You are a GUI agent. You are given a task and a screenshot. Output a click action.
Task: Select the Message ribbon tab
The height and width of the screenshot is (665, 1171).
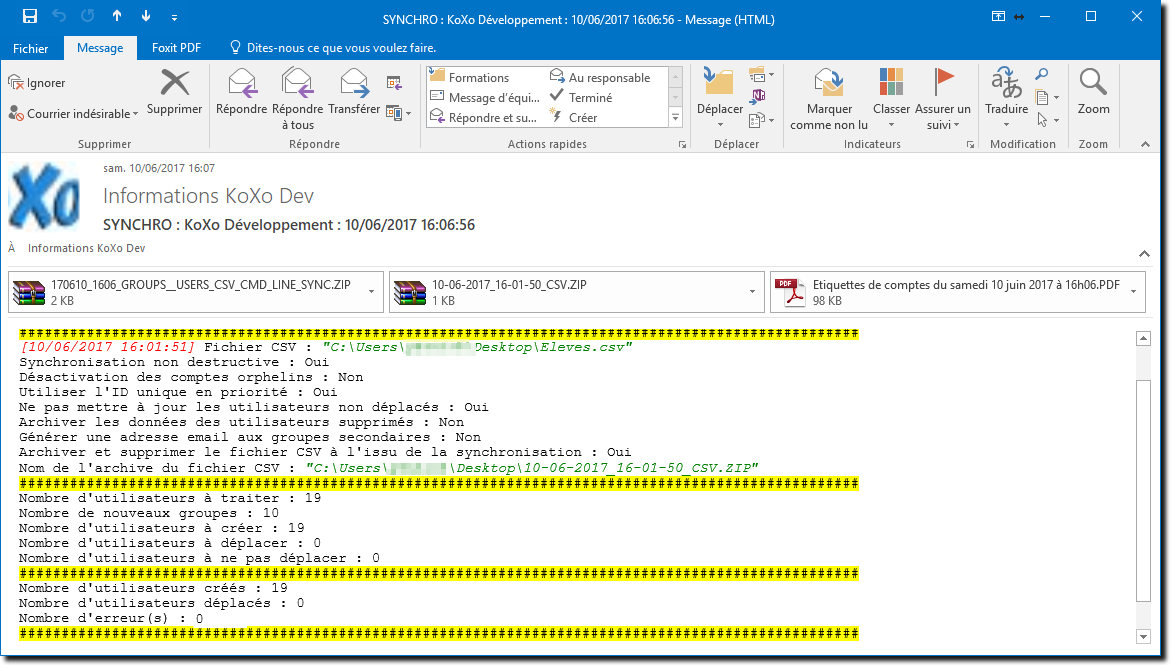click(100, 48)
